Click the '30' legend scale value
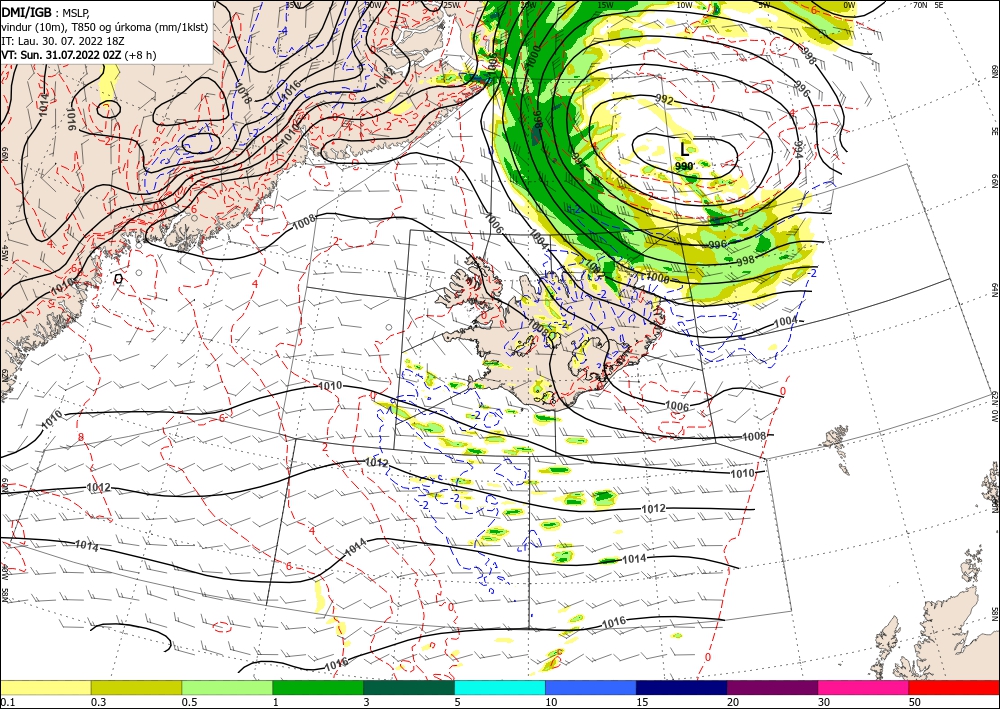 click(825, 702)
